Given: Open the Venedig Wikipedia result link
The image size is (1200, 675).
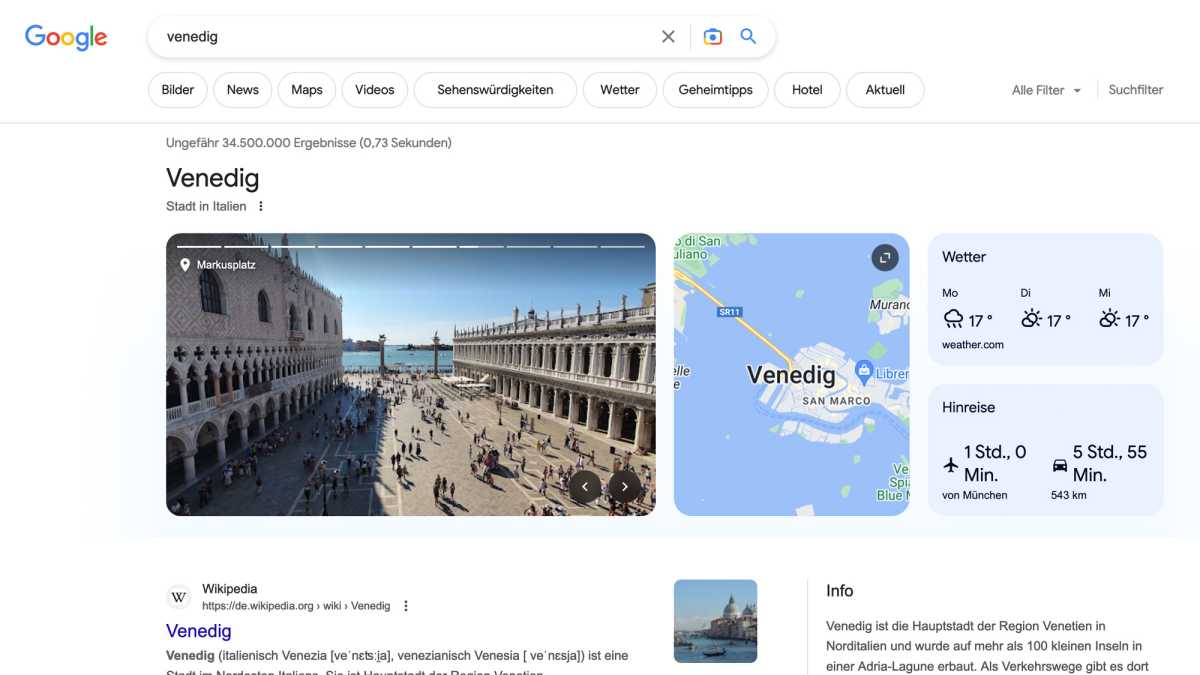Looking at the screenshot, I should (x=199, y=631).
